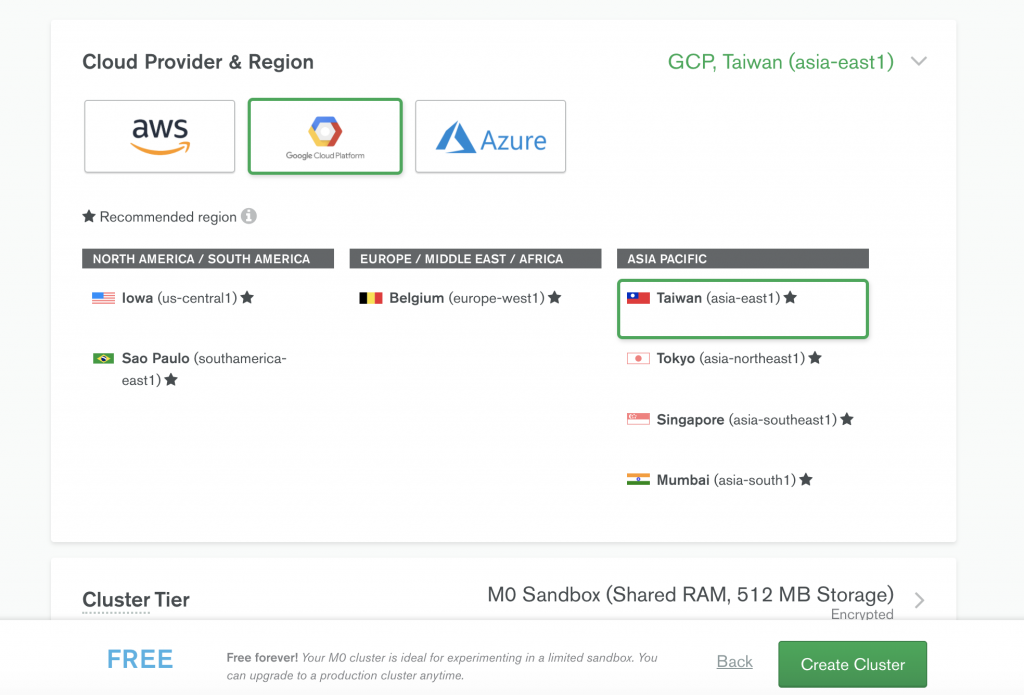Click the Cluster Tier heading
Image resolution: width=1024 pixels, height=695 pixels.
coord(136,600)
